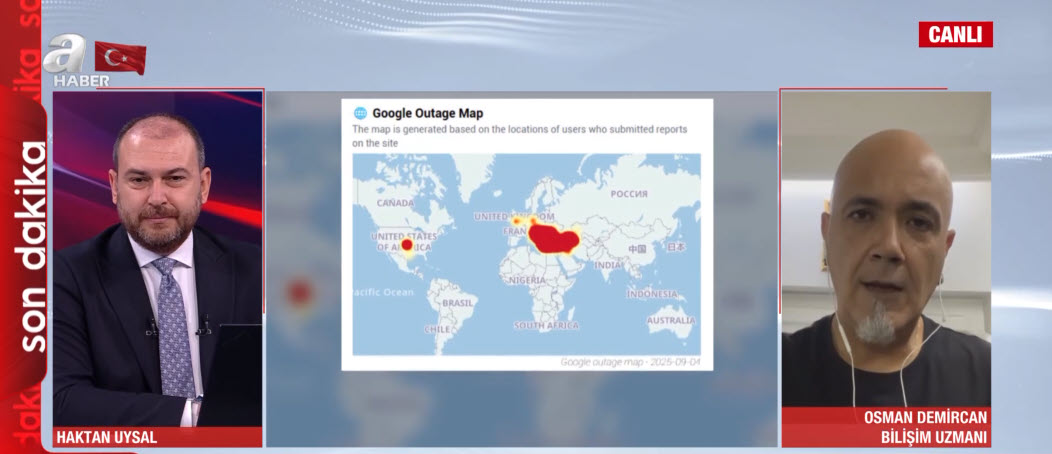Screen dimensions: 1052x454
Task: Click the A Haber channel logo
Action: point(73,62)
